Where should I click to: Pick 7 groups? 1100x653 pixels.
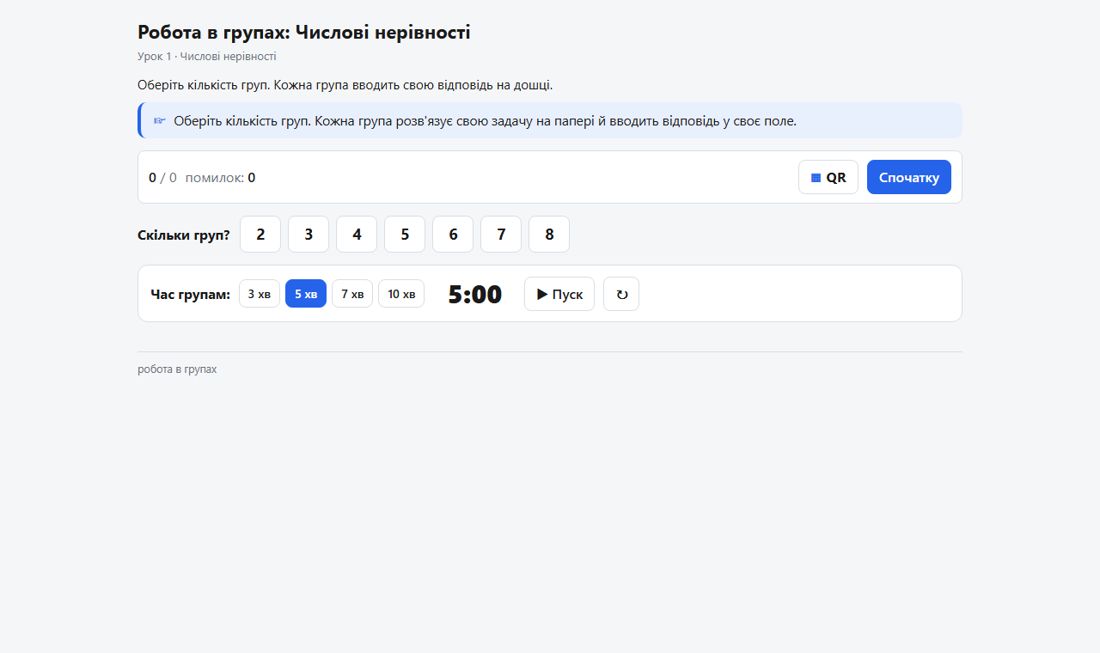[x=501, y=234]
